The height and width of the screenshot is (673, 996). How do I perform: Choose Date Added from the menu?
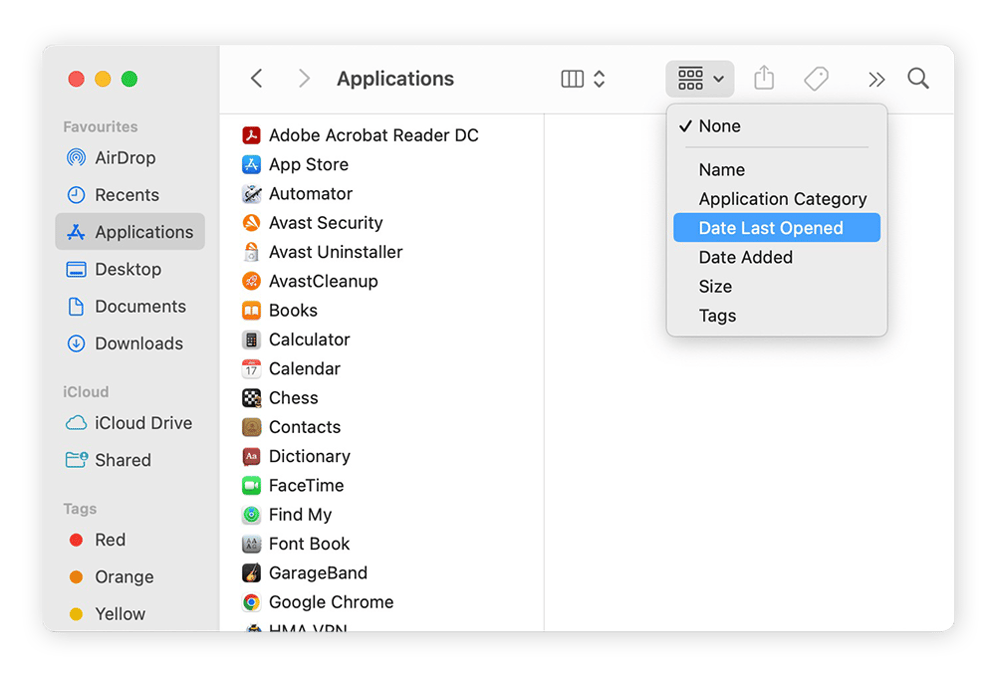[x=745, y=257]
